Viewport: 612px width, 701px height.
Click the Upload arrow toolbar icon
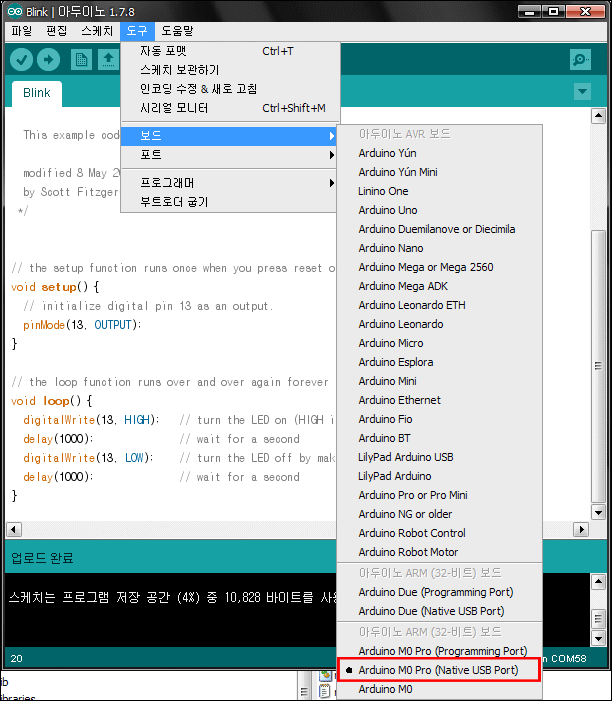click(48, 59)
